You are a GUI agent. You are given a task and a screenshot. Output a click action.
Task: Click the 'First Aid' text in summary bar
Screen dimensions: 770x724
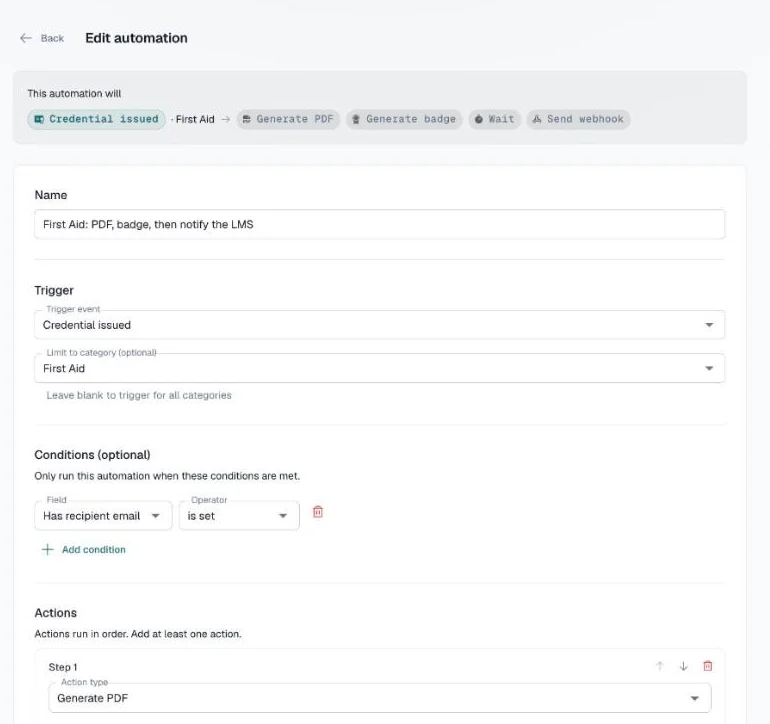coord(195,119)
